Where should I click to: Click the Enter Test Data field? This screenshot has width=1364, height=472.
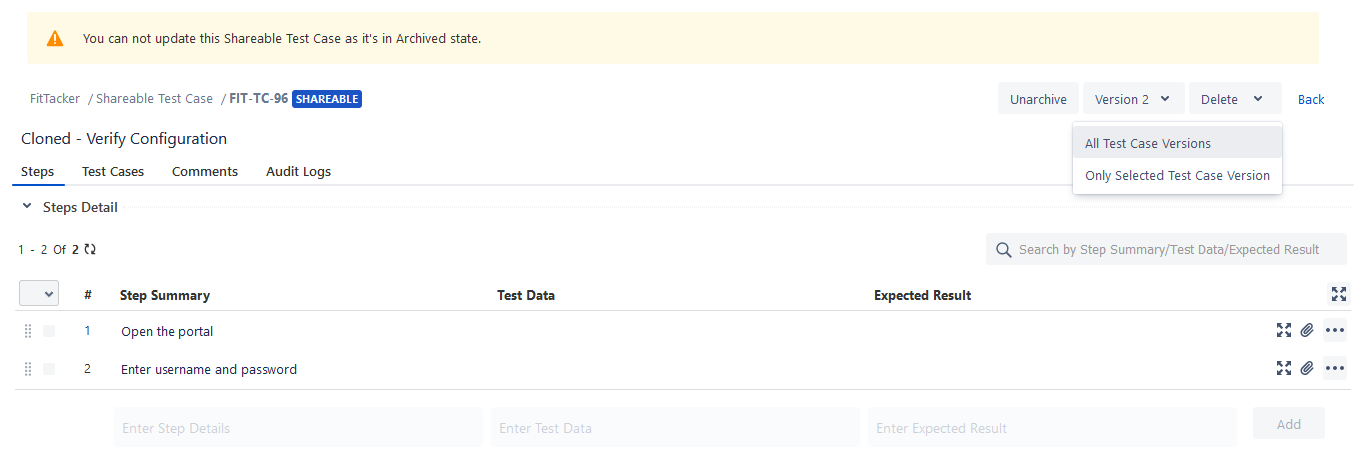(675, 427)
